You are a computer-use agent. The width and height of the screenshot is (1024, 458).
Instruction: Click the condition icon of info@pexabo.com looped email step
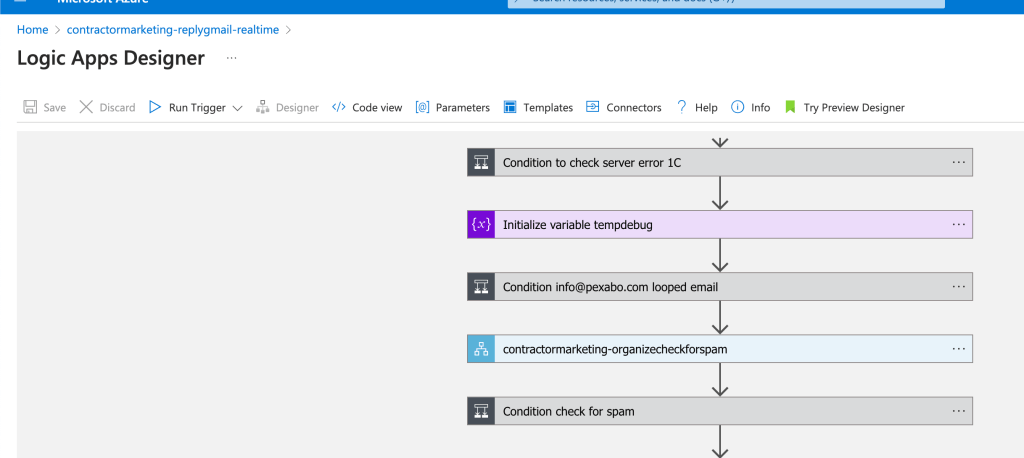tap(481, 286)
